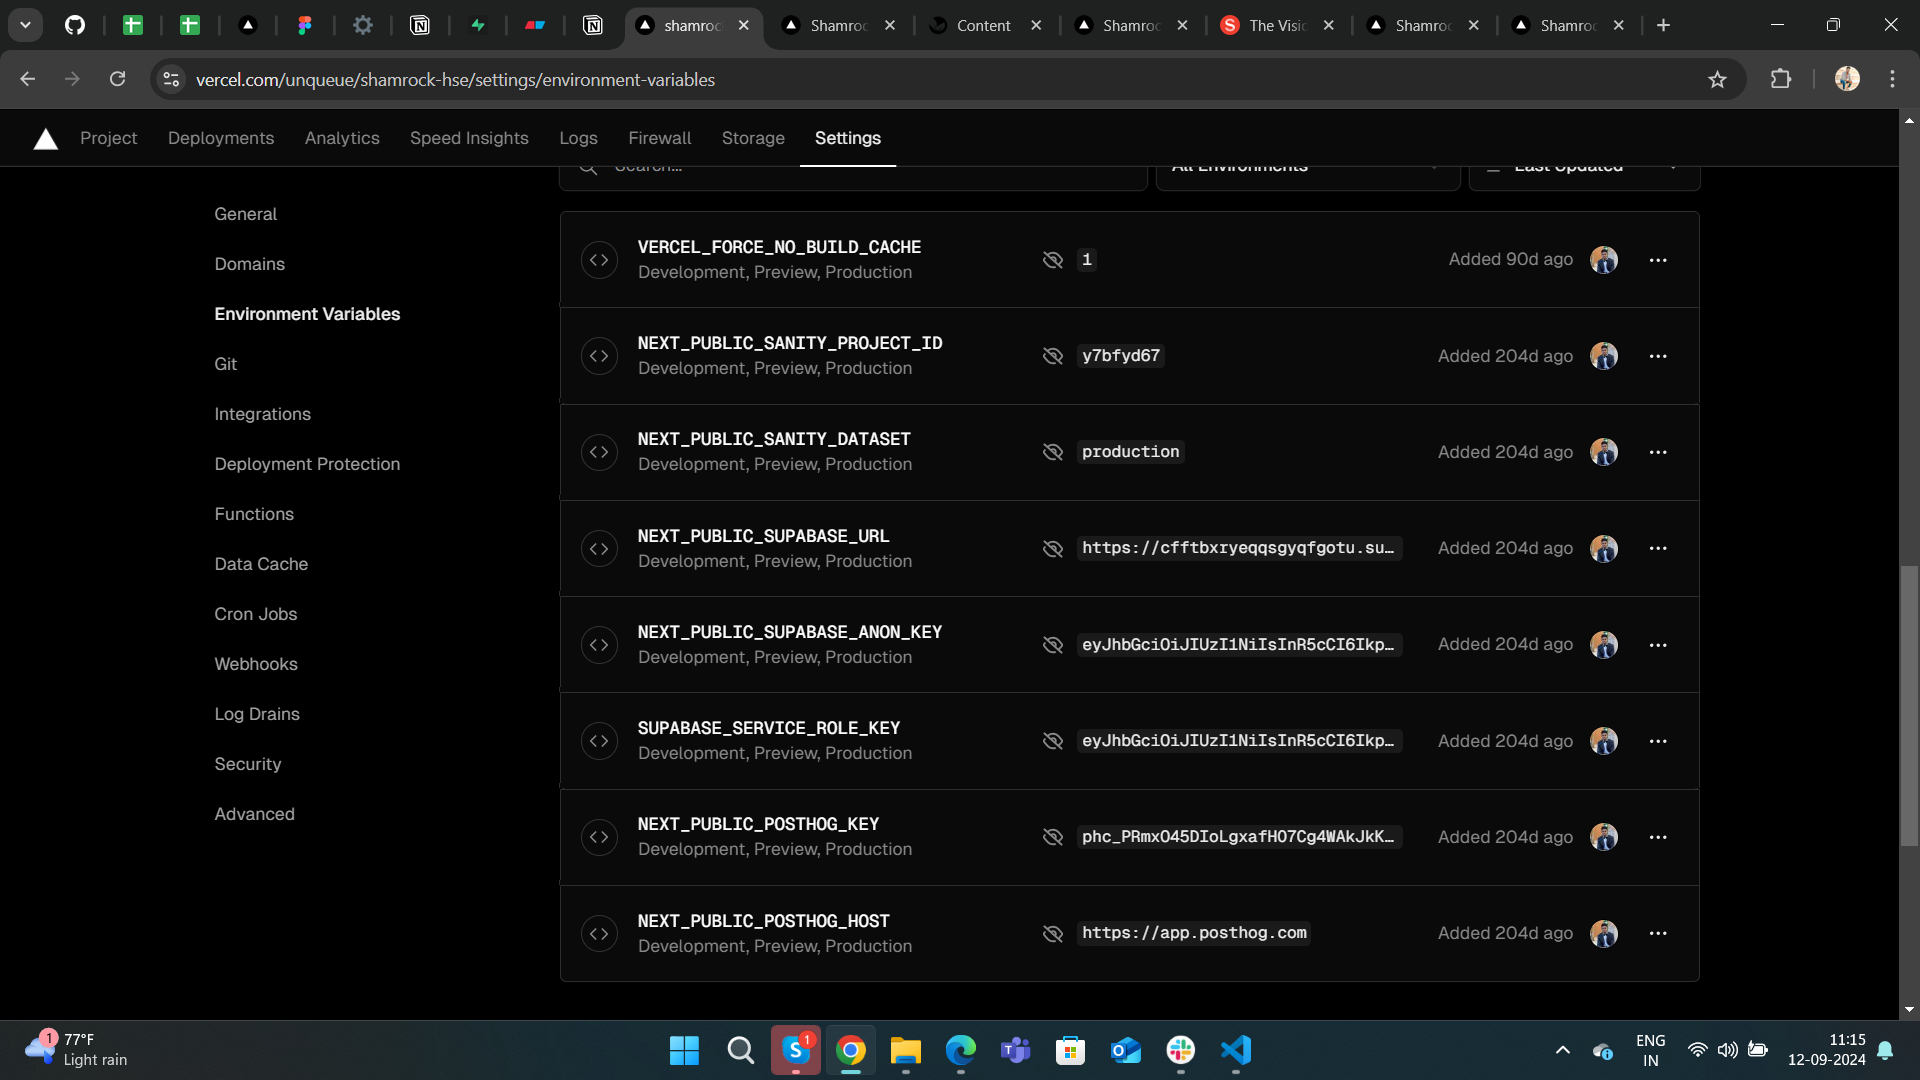Show the NEXT_PUBLIC_SUPABASE_ANON_KEY value
This screenshot has height=1080, width=1920.
tap(1052, 645)
